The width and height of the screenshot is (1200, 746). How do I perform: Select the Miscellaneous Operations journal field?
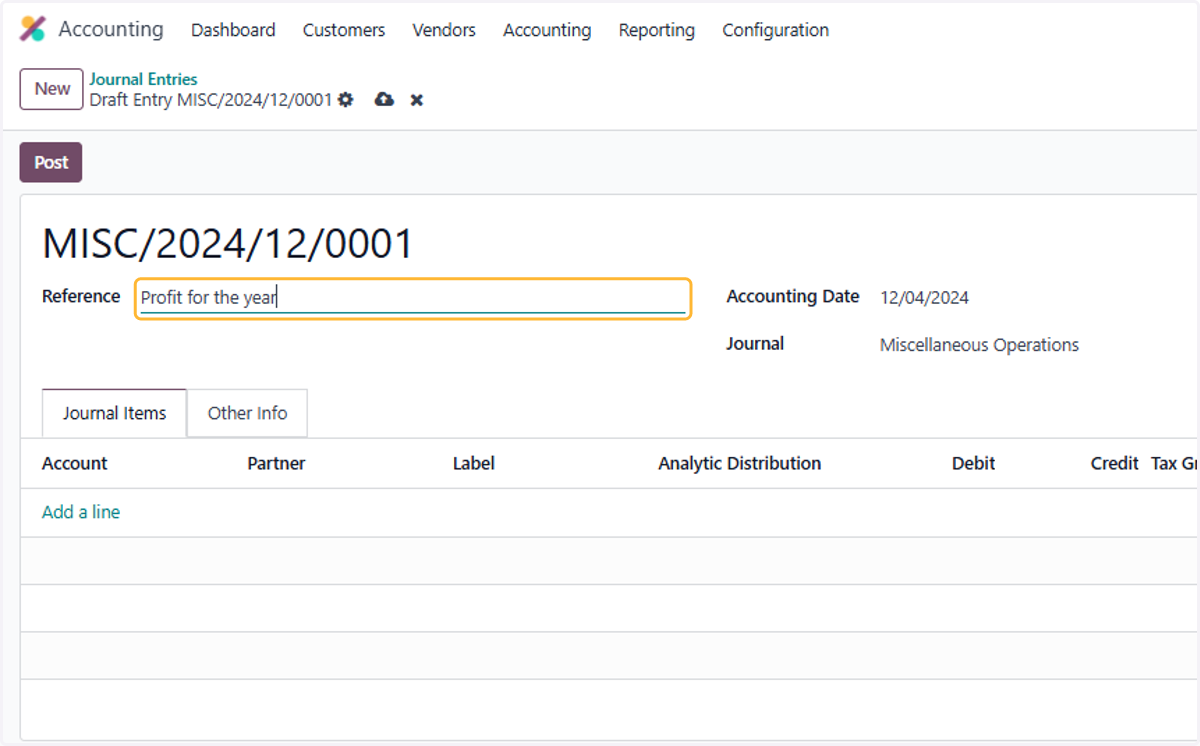click(979, 345)
